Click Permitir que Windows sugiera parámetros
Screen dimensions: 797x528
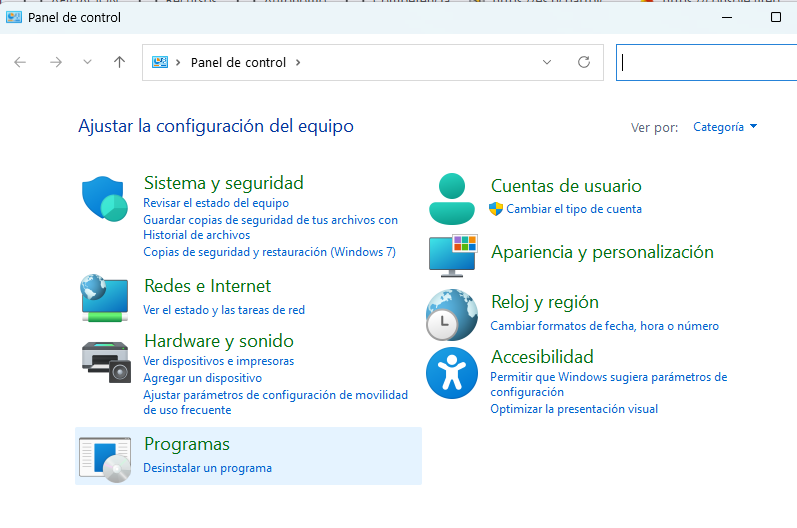point(608,384)
